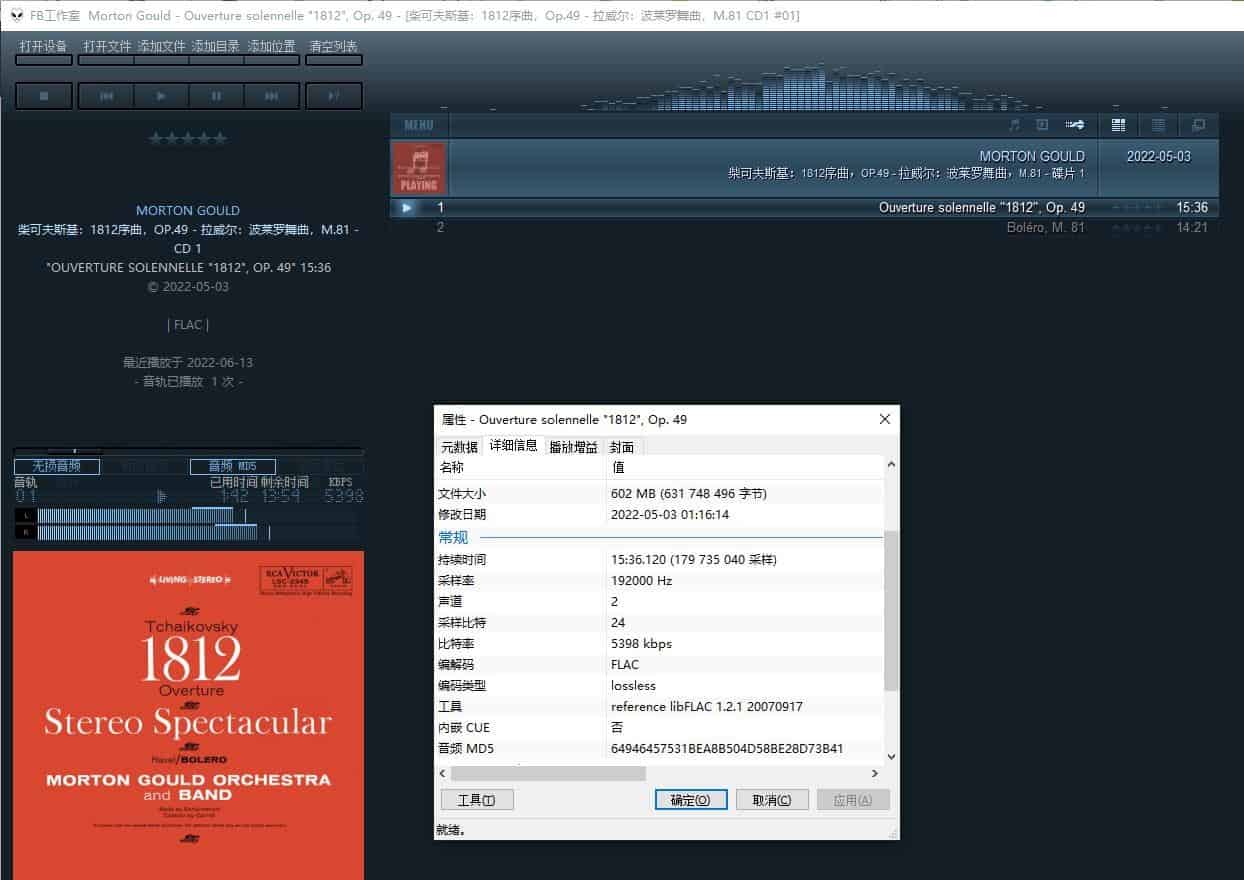Stop playback with the square stop button
Viewport: 1244px width, 880px height.
[44, 96]
